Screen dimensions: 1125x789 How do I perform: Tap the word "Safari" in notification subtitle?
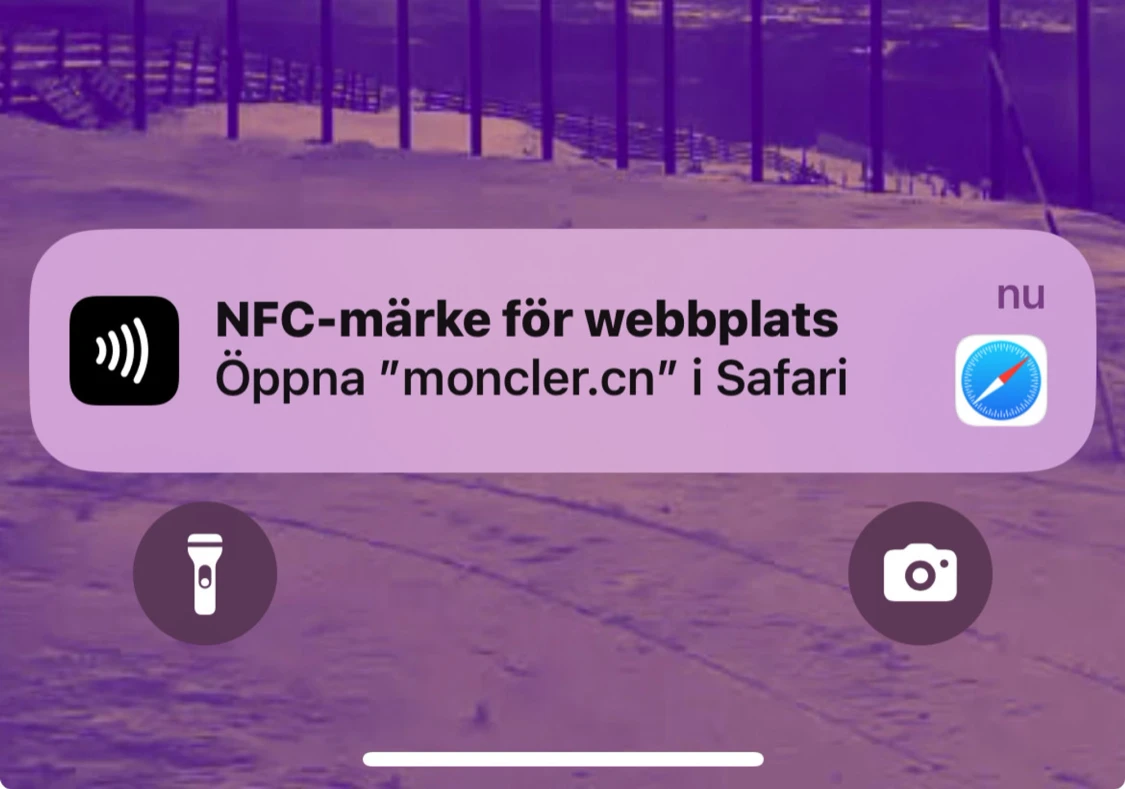pyautogui.click(x=781, y=378)
